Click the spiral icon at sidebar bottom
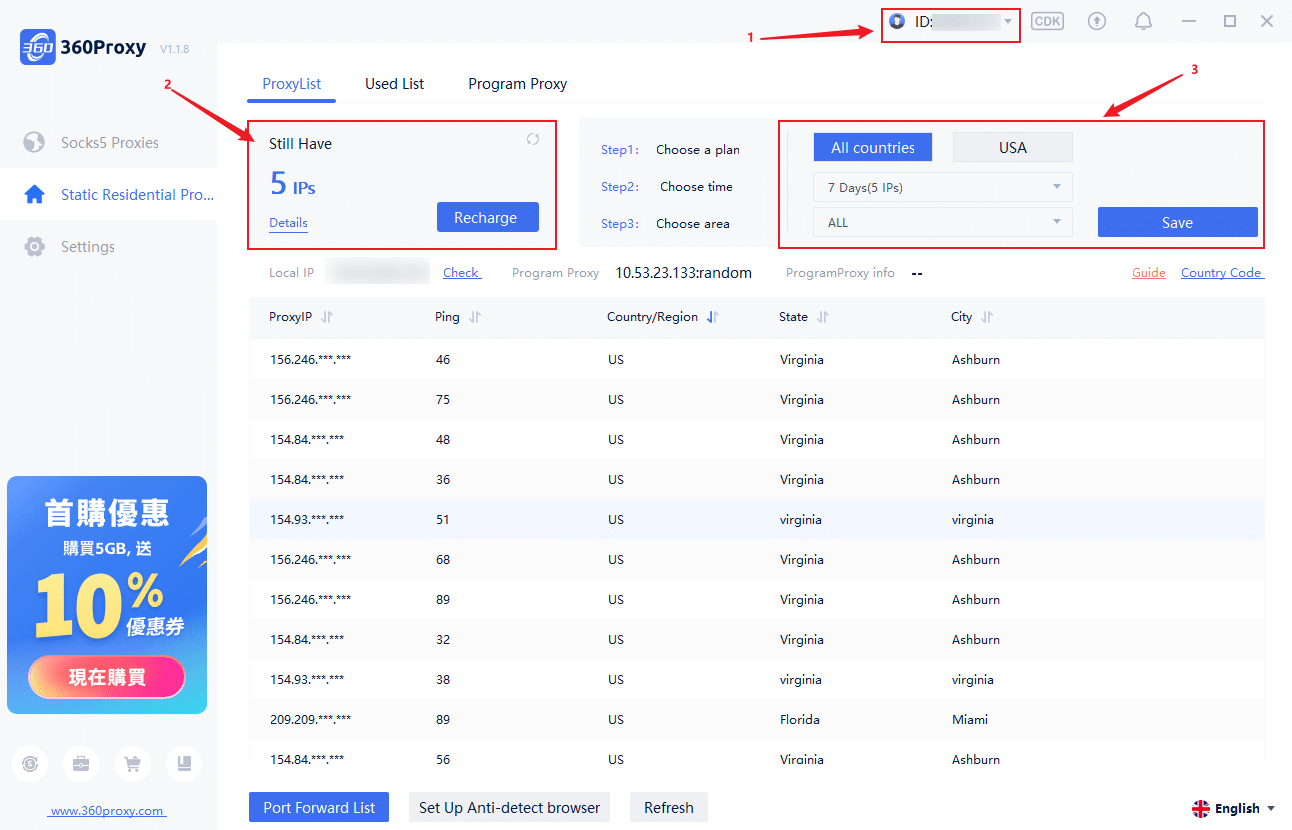Image resolution: width=1292 pixels, height=830 pixels. click(30, 764)
